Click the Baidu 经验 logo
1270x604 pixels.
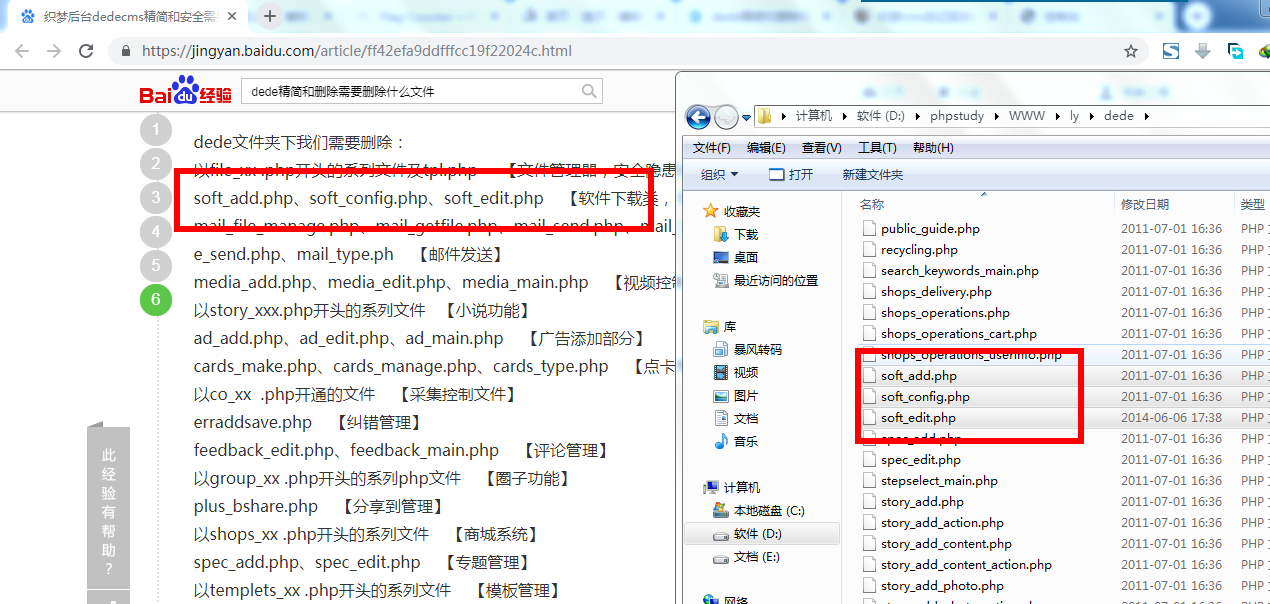point(186,92)
